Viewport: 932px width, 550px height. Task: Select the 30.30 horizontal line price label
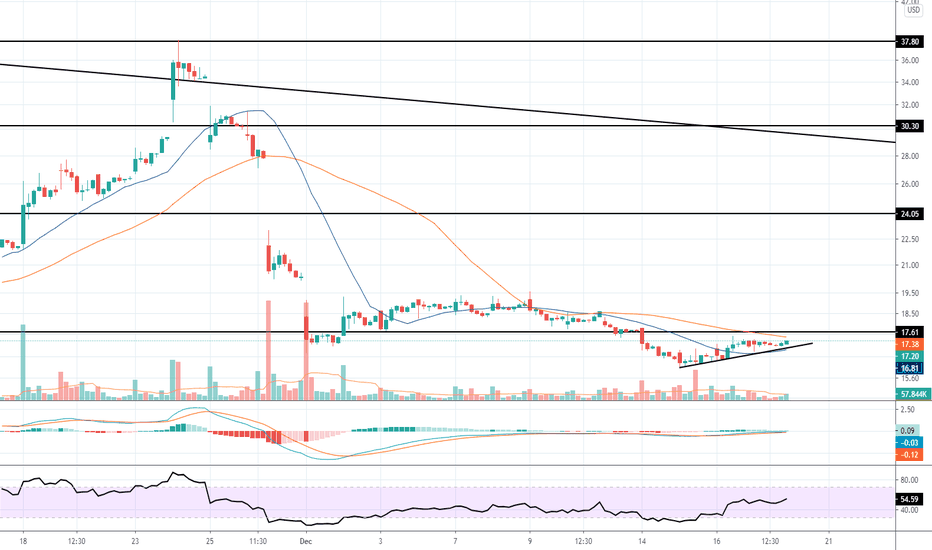909,126
